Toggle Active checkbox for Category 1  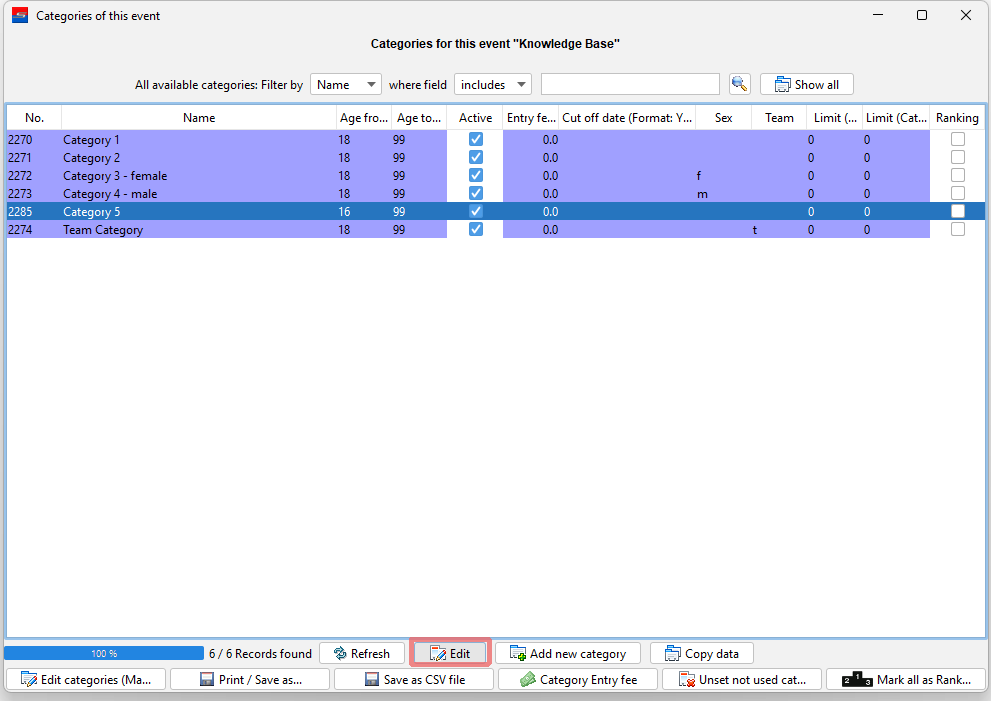[x=476, y=140]
